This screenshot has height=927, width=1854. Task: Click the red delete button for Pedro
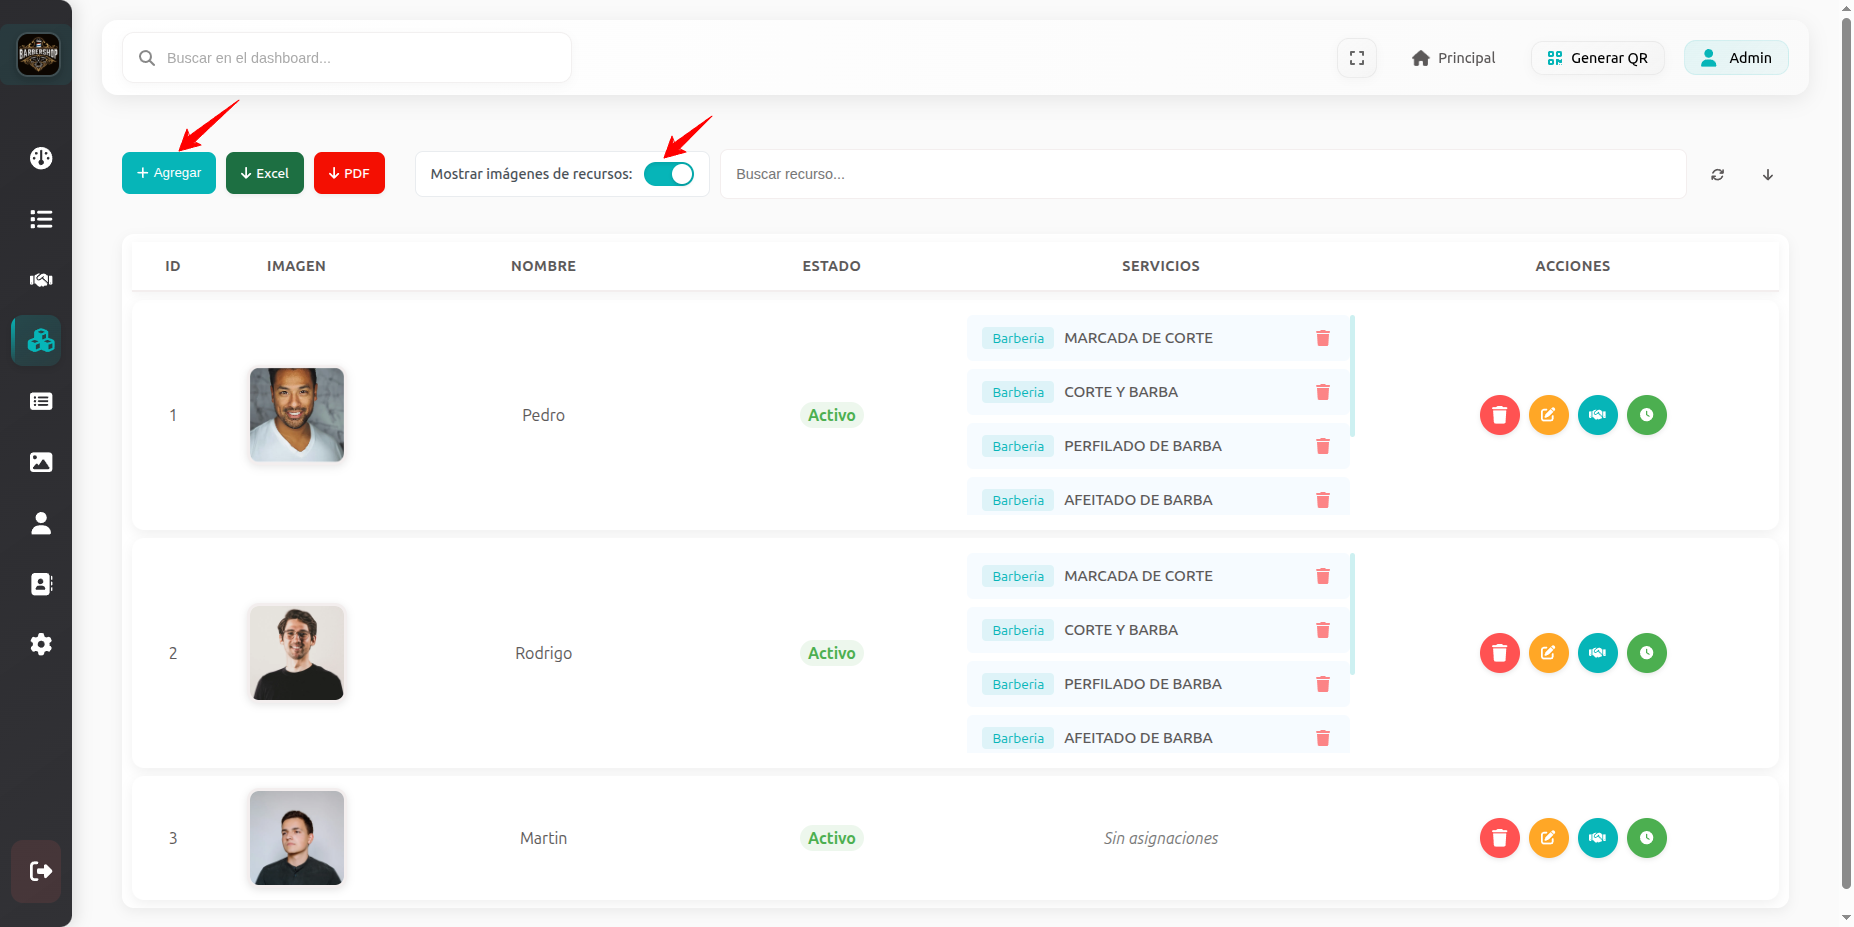coord(1499,415)
